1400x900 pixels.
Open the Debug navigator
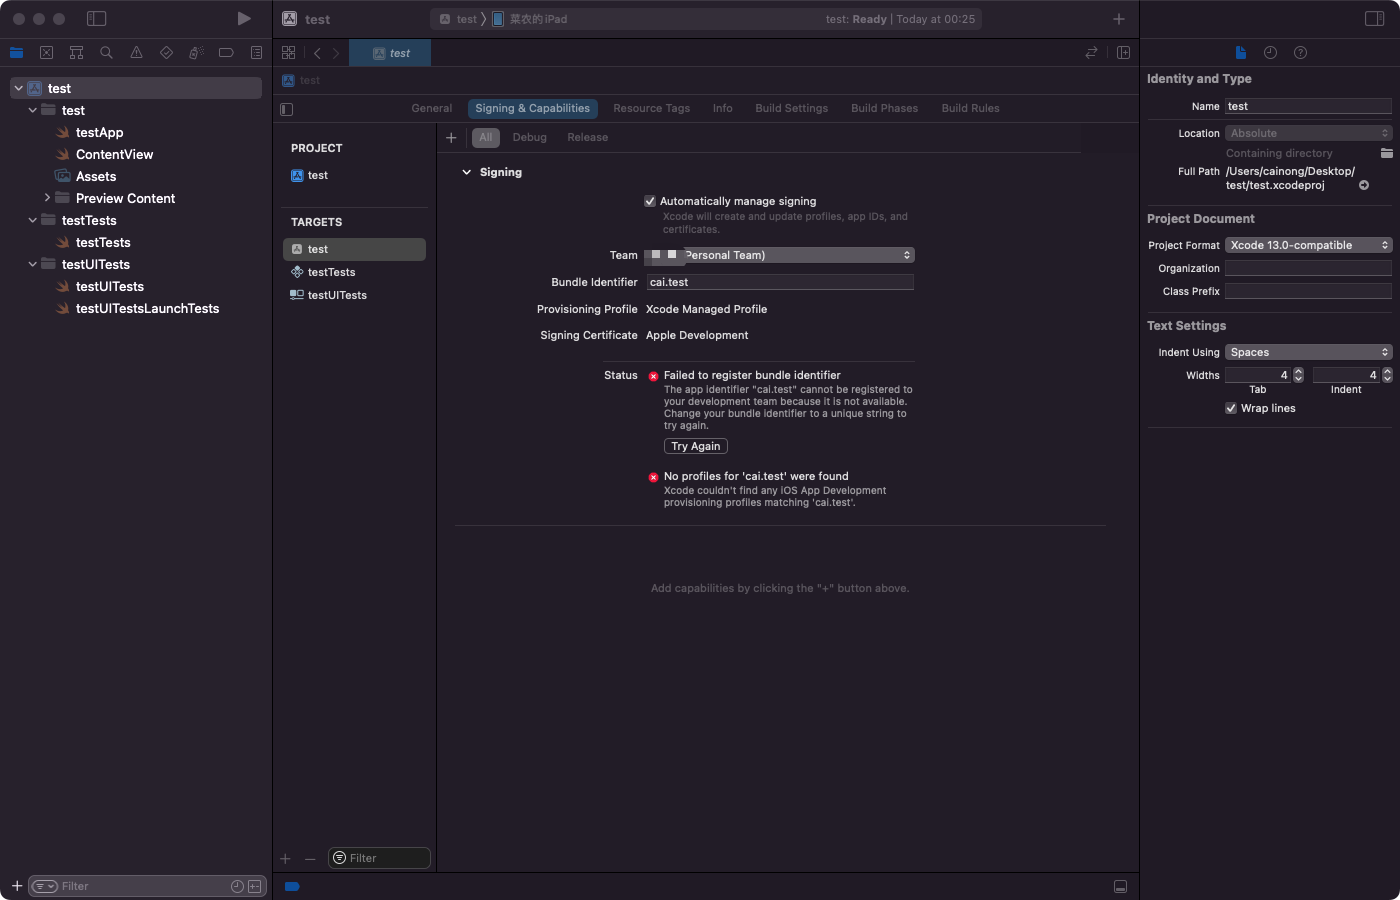point(196,53)
